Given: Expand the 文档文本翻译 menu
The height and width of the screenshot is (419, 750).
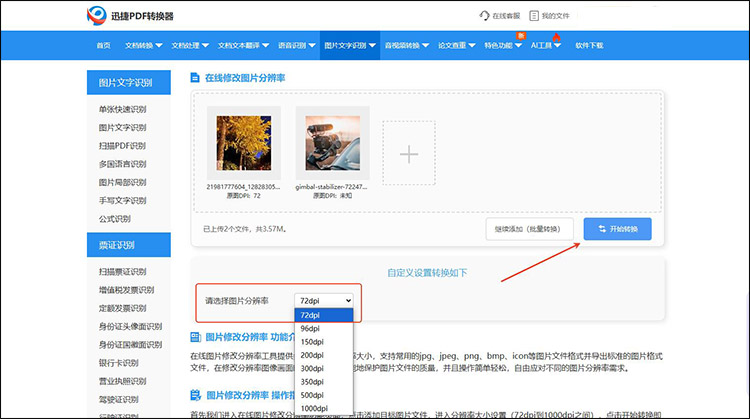Looking at the screenshot, I should tap(243, 45).
